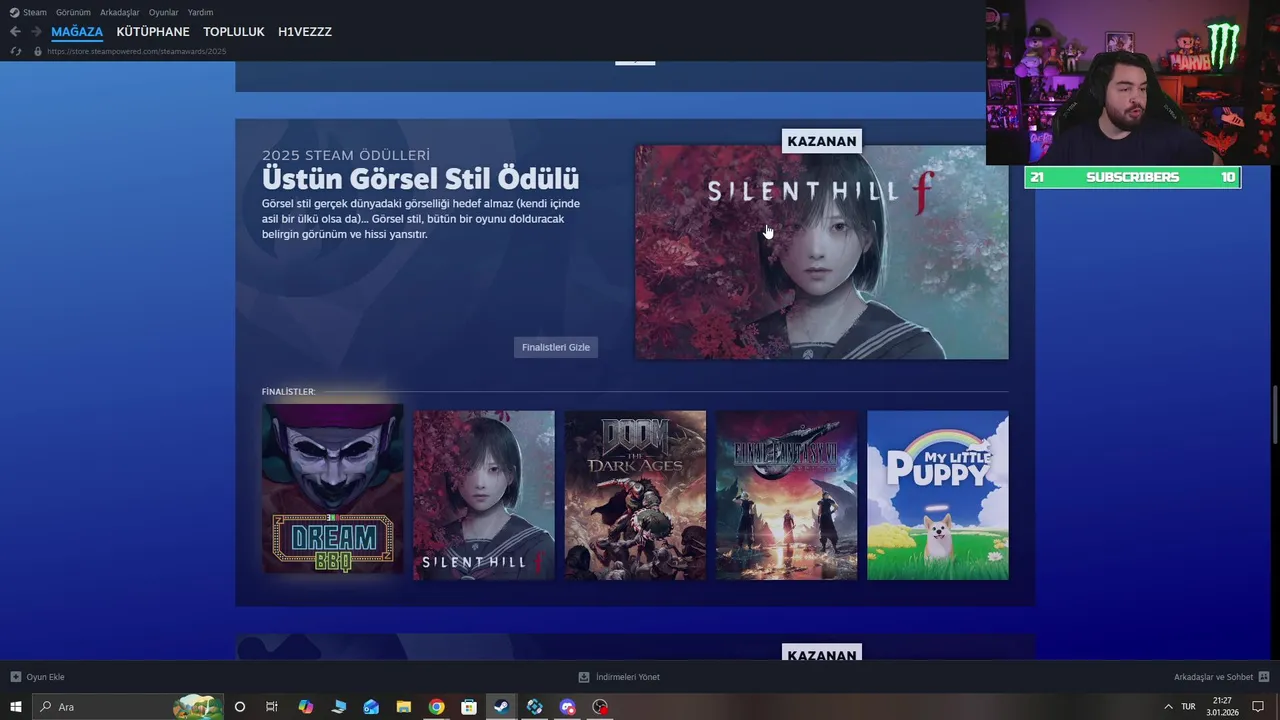Click the KAZANAN label above Silent Hill f
This screenshot has width=1280, height=720.
(822, 141)
